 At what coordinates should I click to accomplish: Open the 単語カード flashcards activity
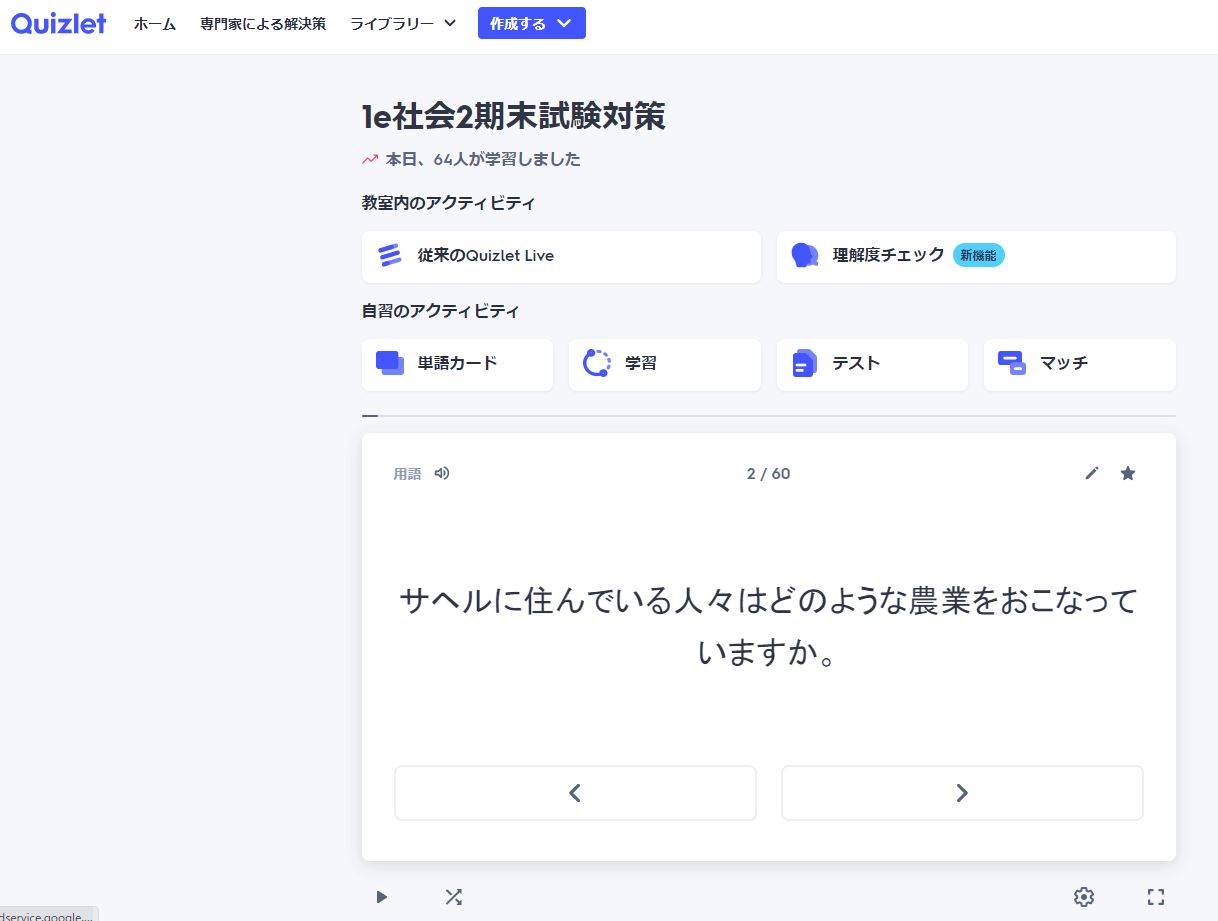457,364
